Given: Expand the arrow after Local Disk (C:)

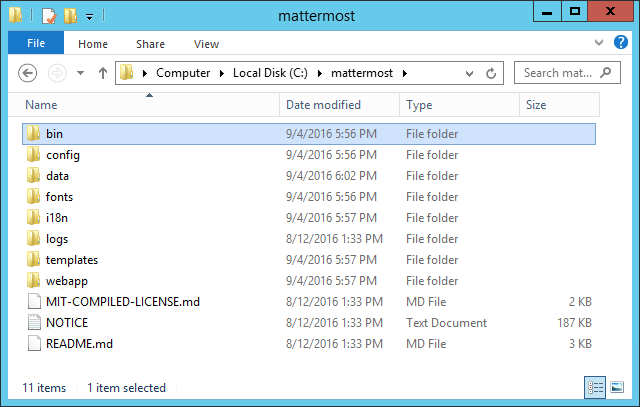Looking at the screenshot, I should click(320, 73).
